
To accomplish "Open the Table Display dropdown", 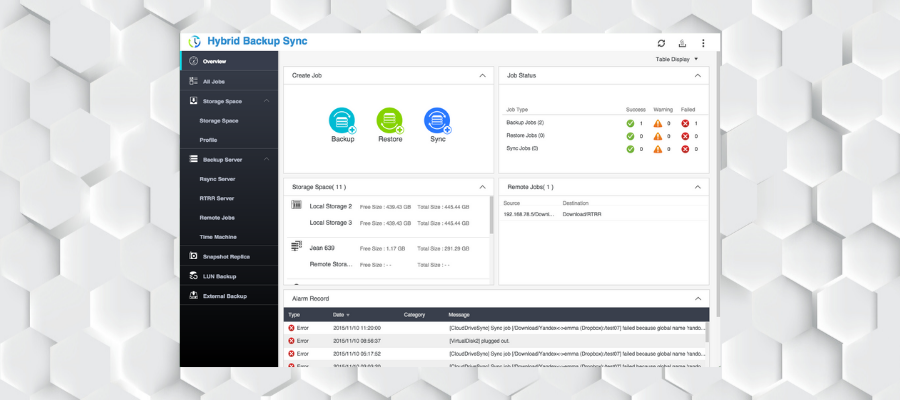I will pos(677,59).
